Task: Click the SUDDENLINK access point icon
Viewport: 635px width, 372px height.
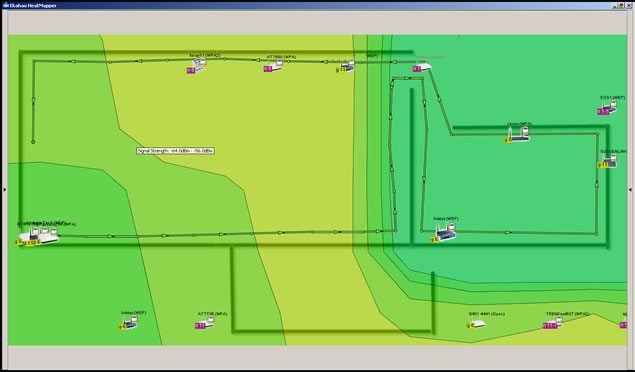Action: click(607, 161)
